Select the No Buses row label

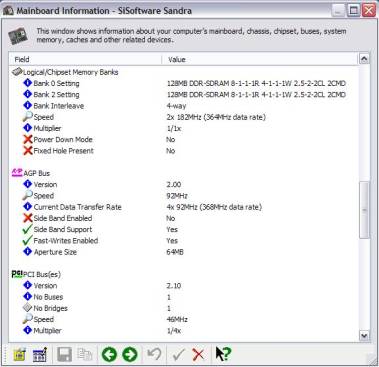pos(48,297)
